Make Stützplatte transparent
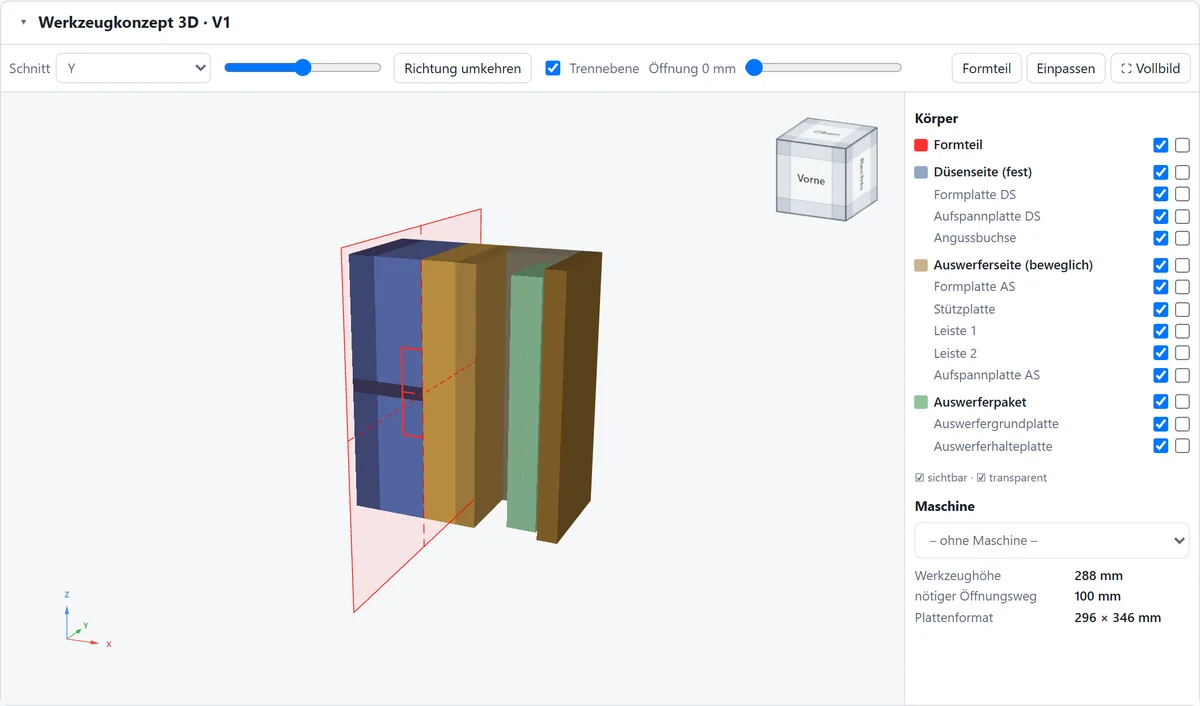Viewport: 1200px width, 706px height. click(1182, 309)
